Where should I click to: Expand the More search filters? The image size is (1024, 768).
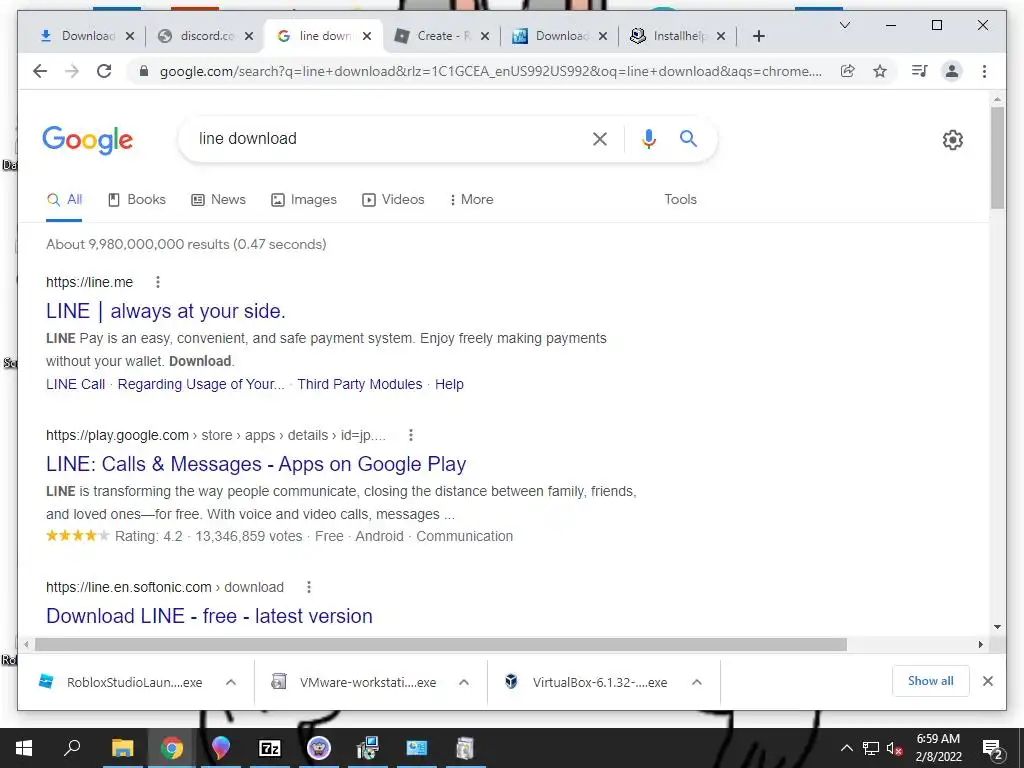tap(471, 200)
